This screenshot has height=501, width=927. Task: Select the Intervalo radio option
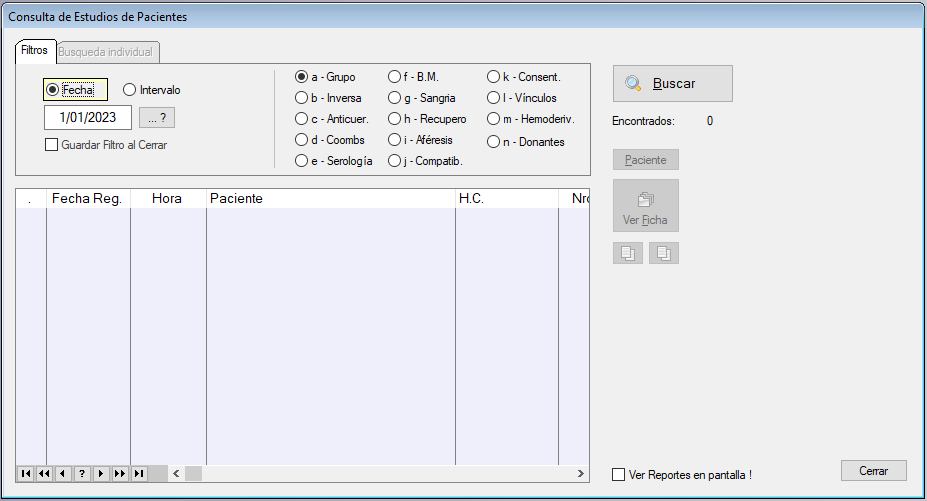(x=130, y=90)
